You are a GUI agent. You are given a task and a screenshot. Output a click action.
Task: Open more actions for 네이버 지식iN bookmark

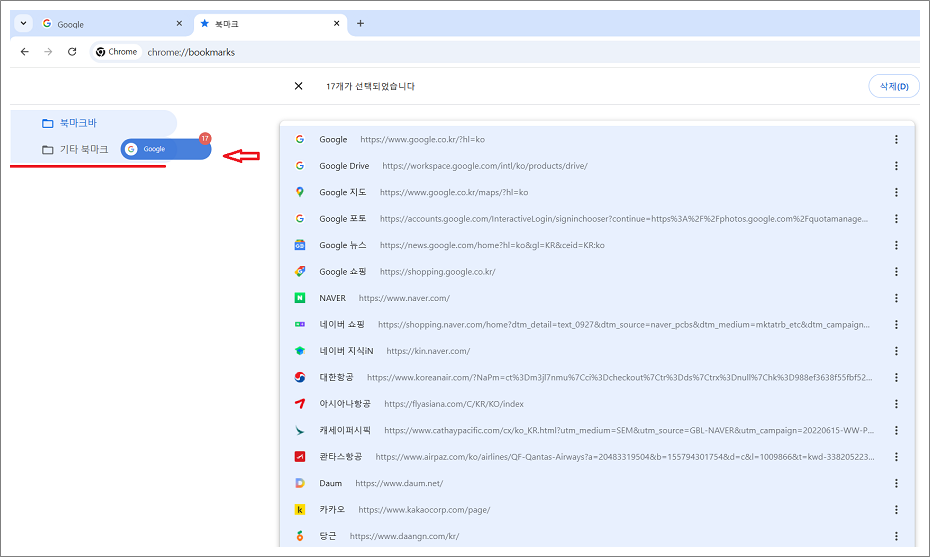[896, 351]
